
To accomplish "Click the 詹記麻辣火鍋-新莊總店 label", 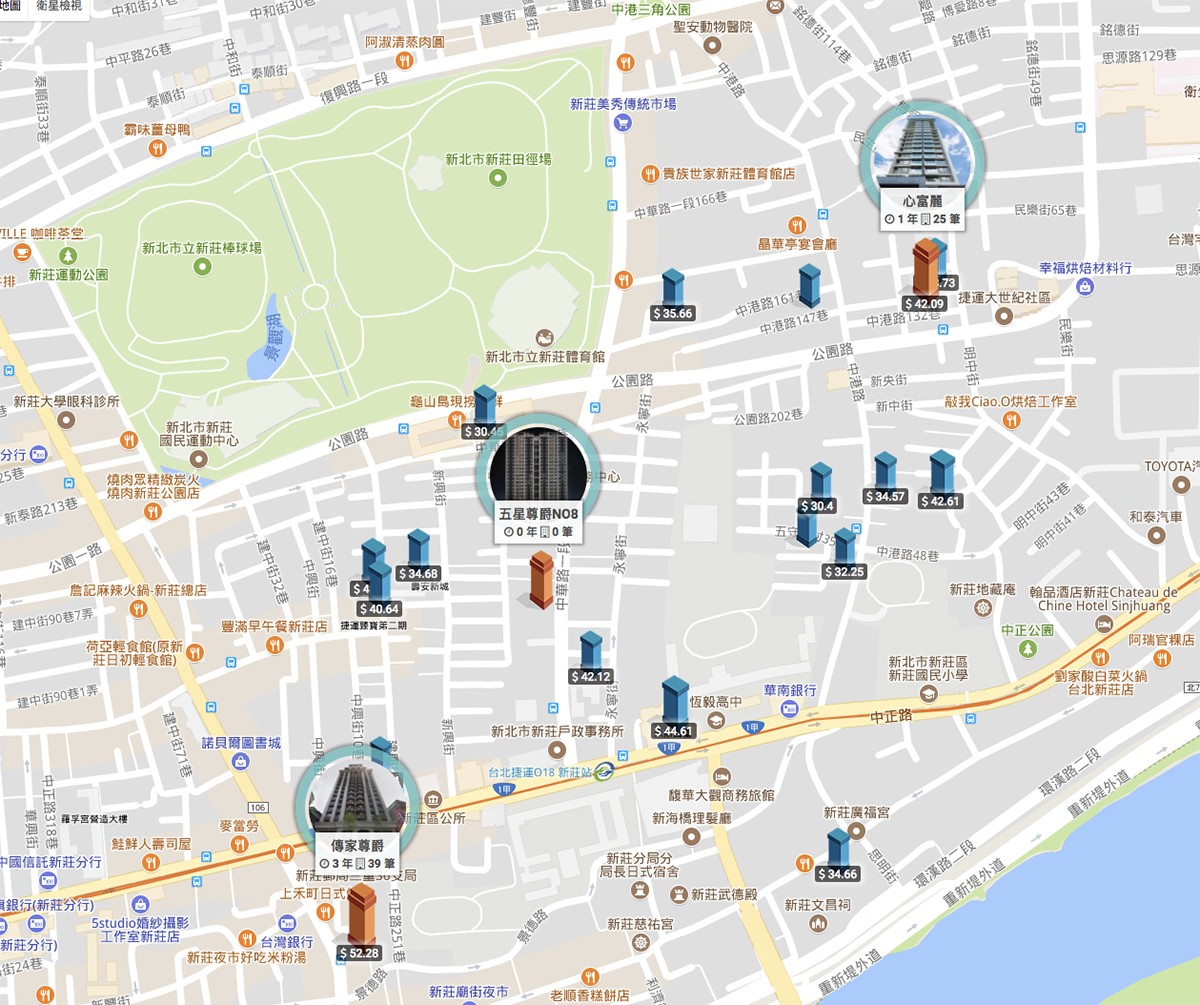I will 137,591.
